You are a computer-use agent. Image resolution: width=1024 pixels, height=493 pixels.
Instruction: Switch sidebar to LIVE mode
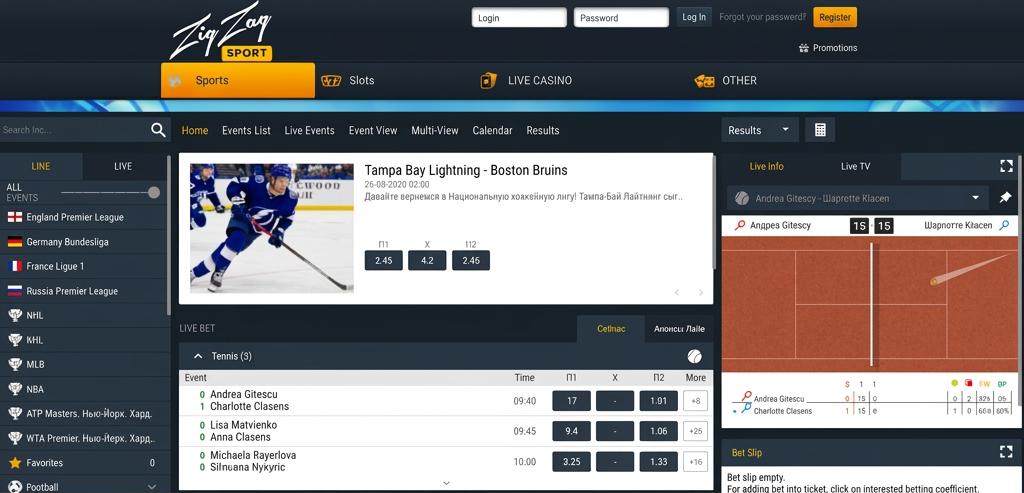click(x=123, y=166)
